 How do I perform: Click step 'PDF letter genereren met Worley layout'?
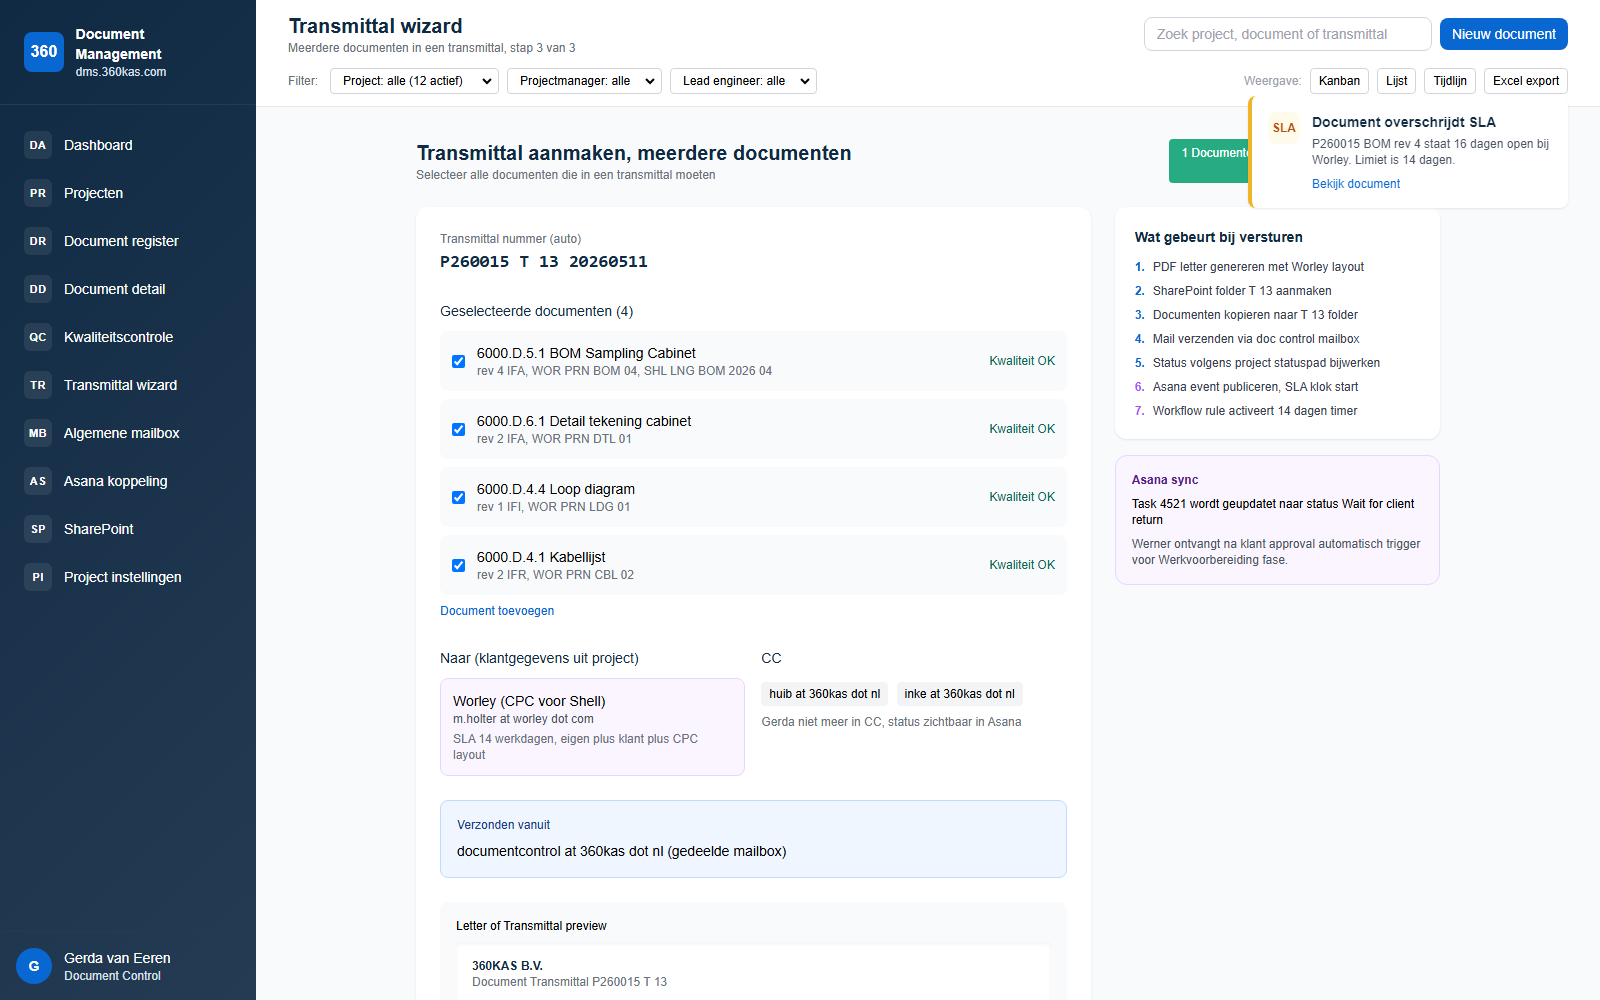tap(1258, 267)
